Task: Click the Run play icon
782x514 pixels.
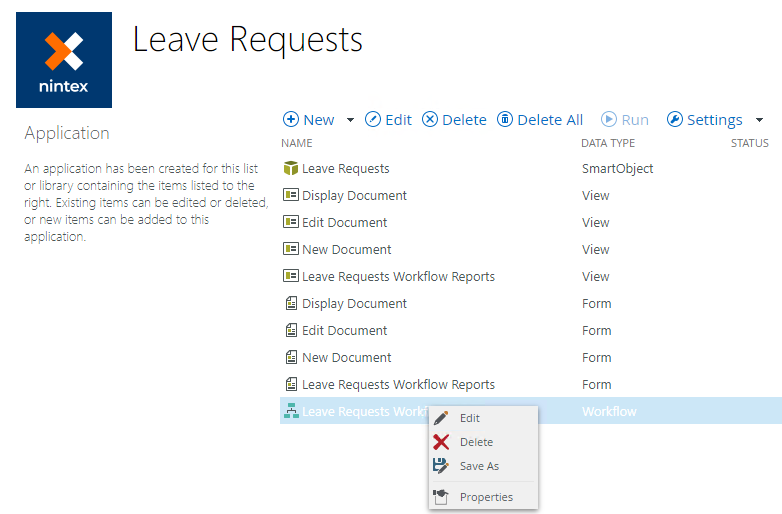Action: point(608,119)
